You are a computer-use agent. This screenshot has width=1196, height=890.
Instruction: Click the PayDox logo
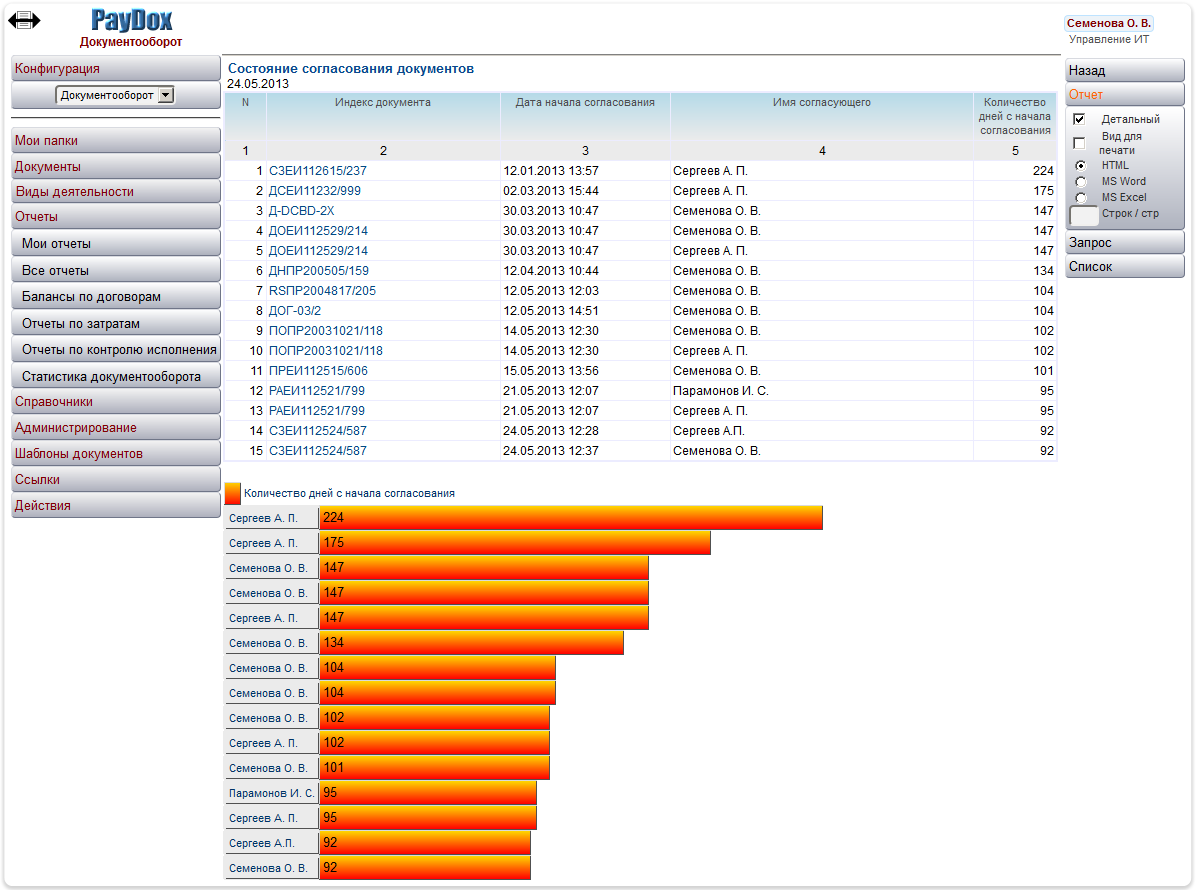131,20
